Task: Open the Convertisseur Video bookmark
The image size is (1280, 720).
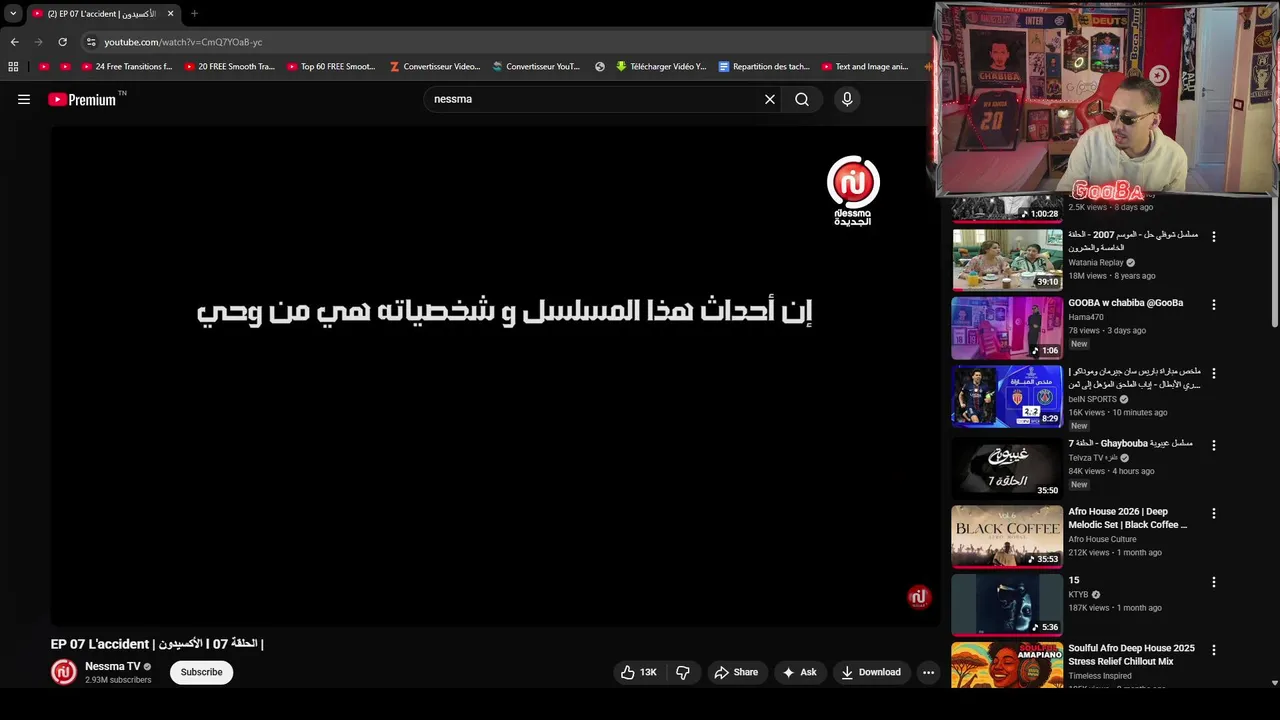Action: (x=435, y=67)
